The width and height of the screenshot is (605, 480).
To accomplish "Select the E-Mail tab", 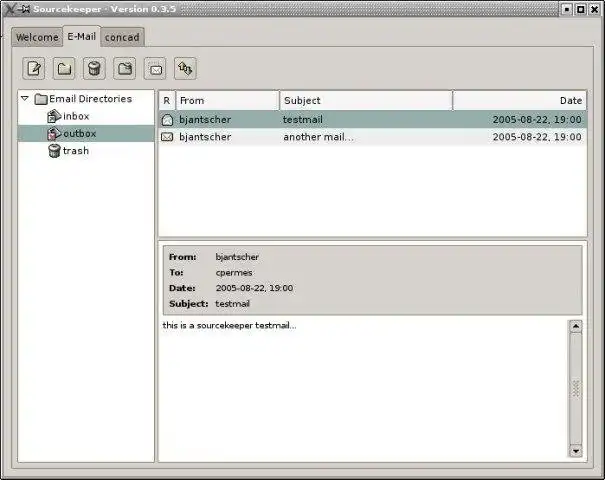I will (81, 37).
